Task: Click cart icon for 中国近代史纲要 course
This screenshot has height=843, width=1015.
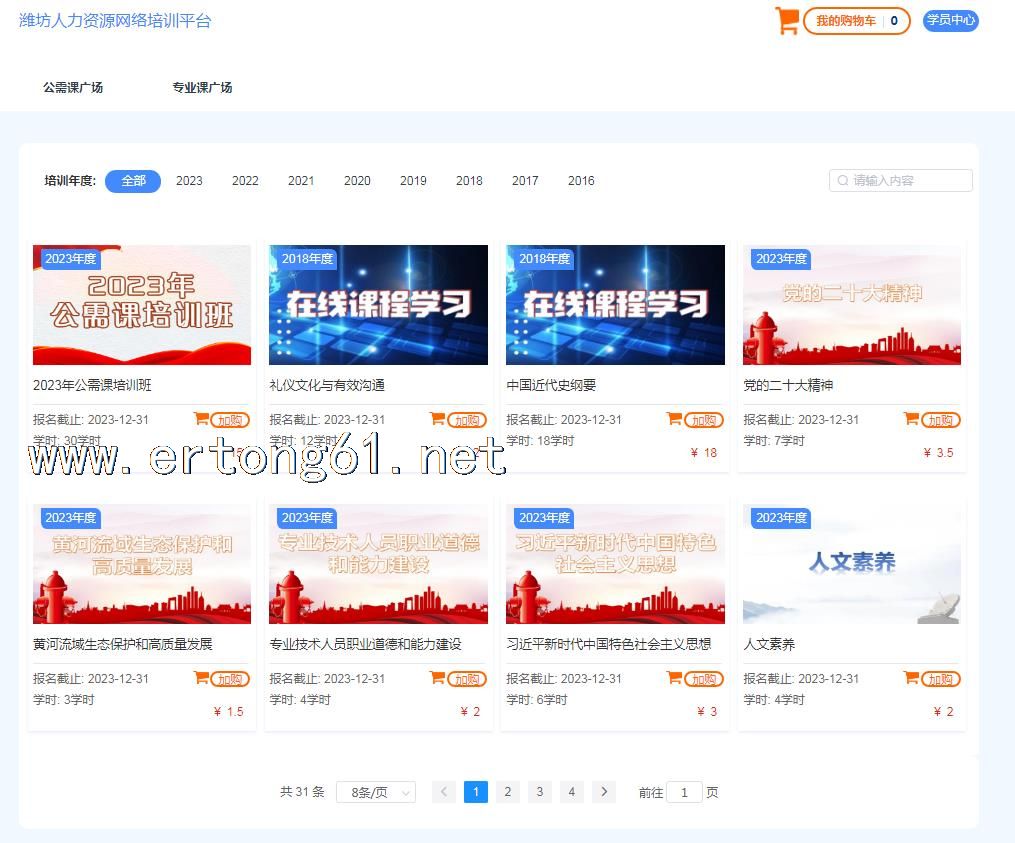Action: coord(674,419)
